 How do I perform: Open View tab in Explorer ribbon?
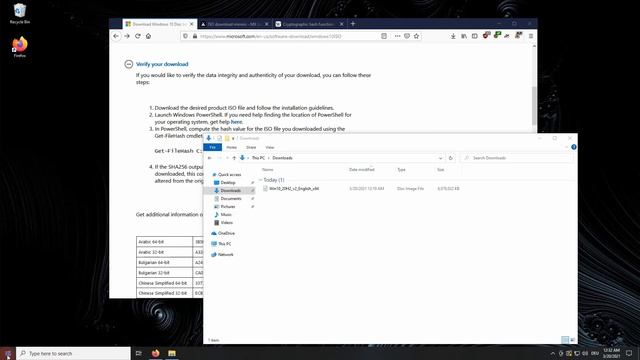(x=270, y=147)
